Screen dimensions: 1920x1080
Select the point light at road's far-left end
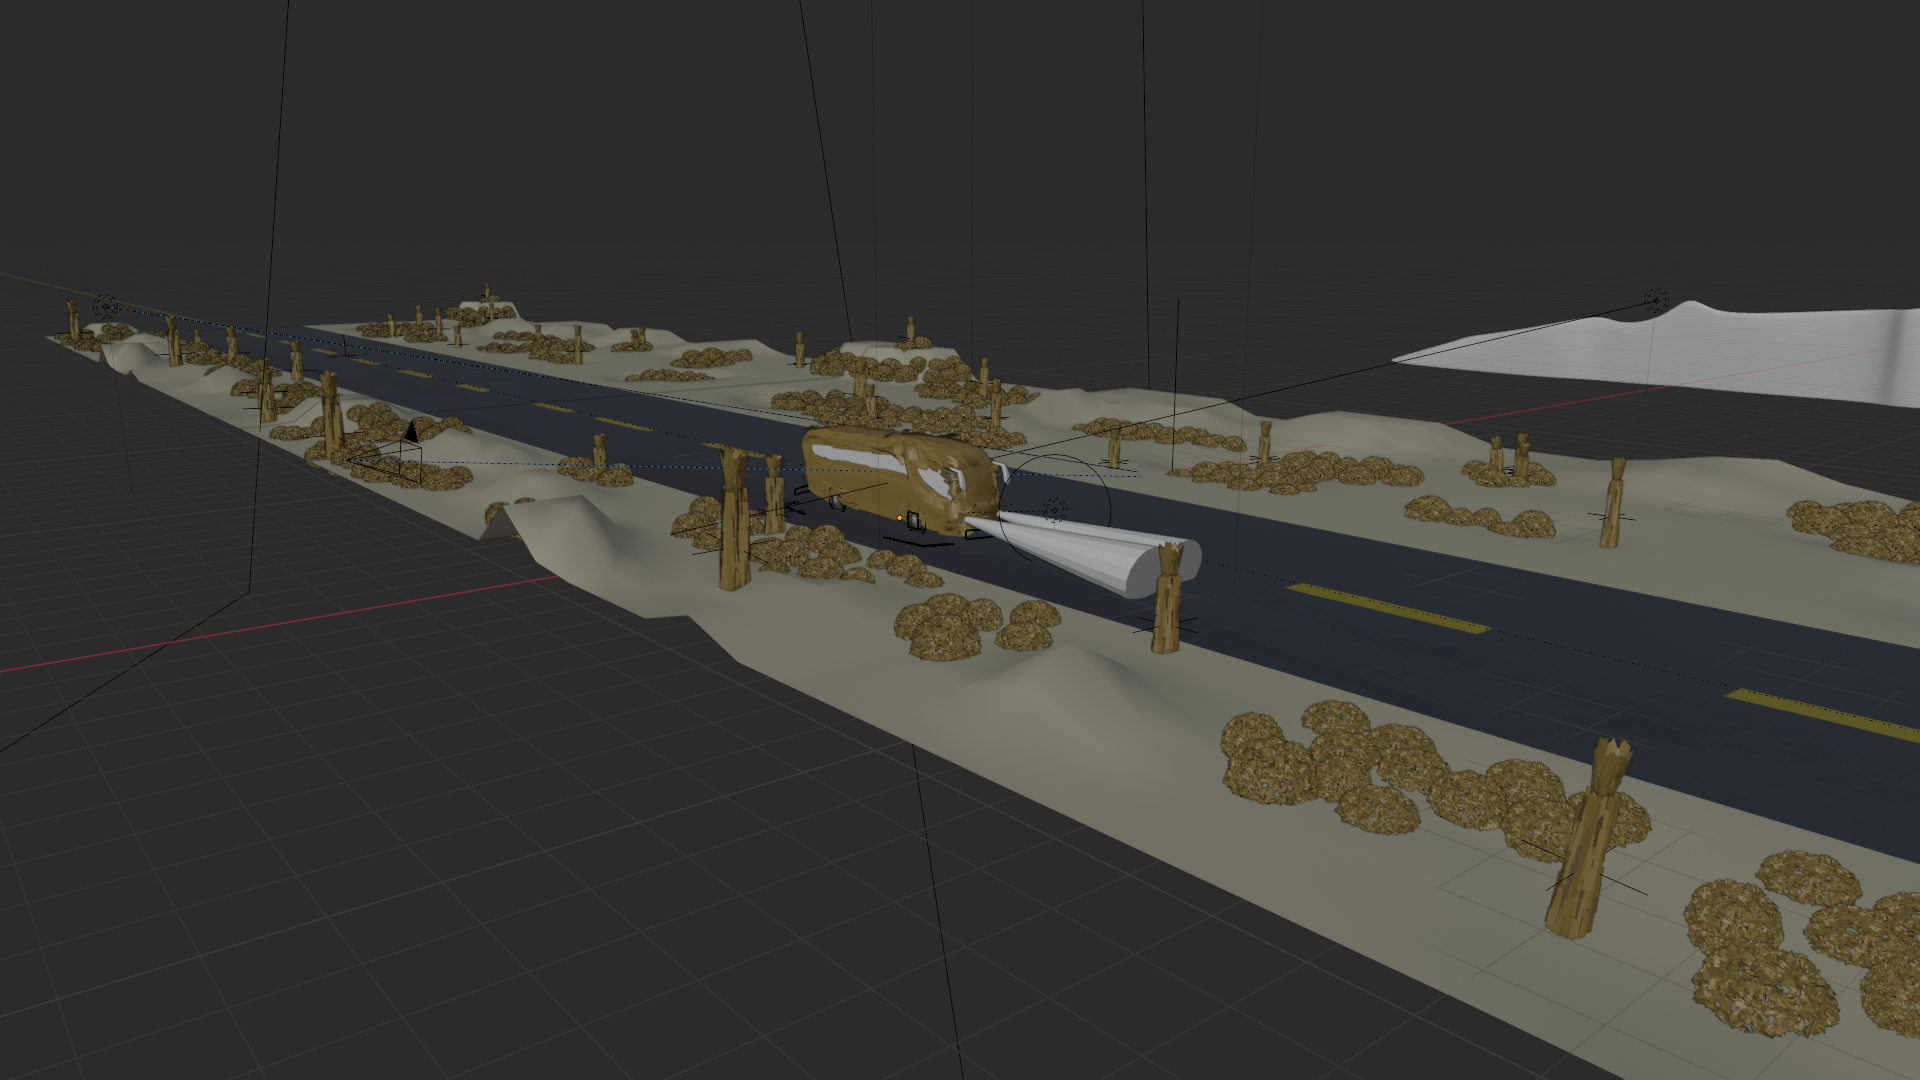tap(105, 305)
